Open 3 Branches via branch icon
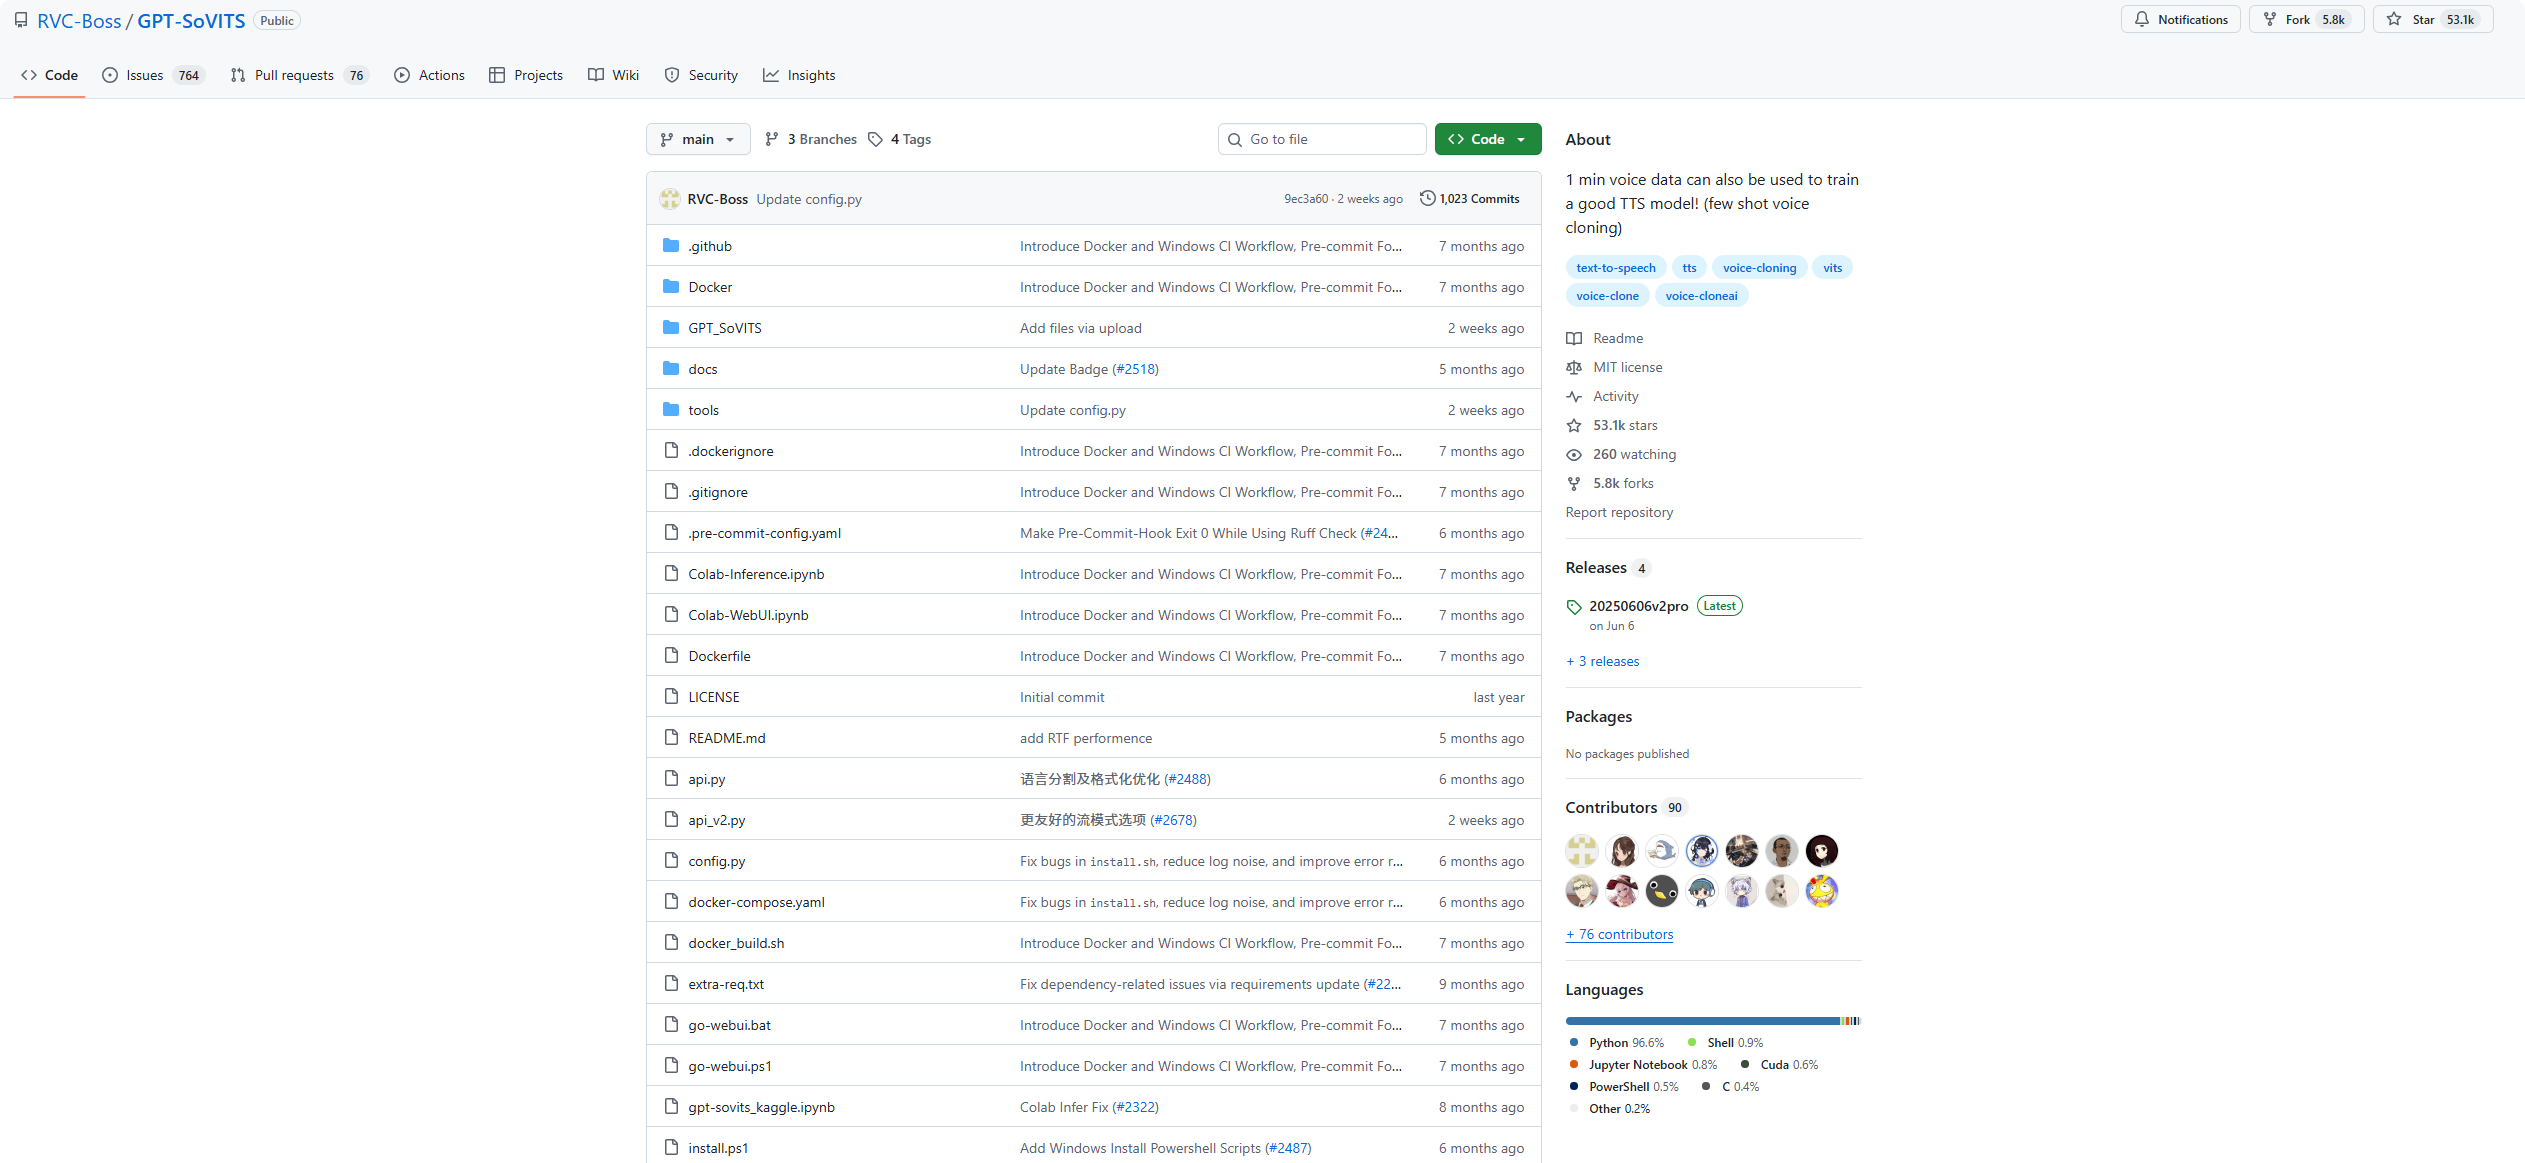The width and height of the screenshot is (2525, 1163). 772,139
